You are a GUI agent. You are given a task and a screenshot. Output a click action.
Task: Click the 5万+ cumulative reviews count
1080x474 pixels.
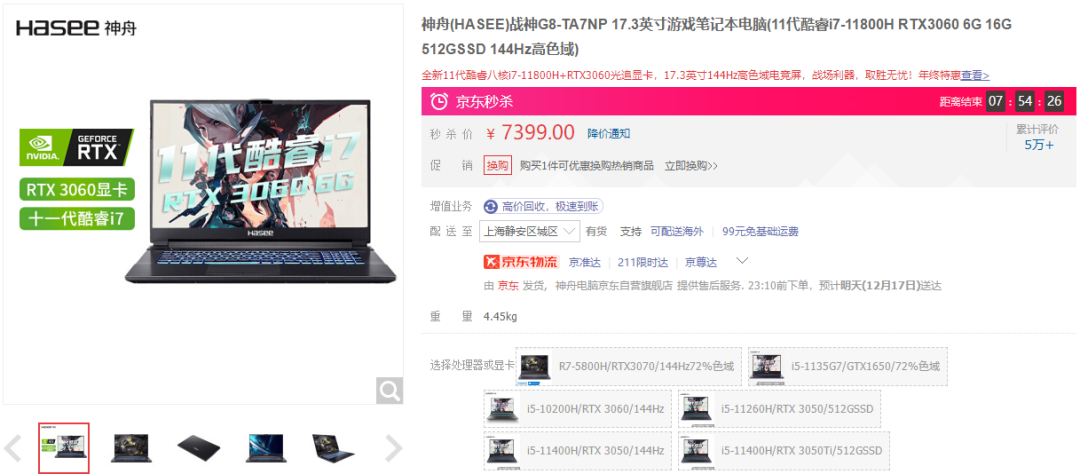[x=1039, y=145]
